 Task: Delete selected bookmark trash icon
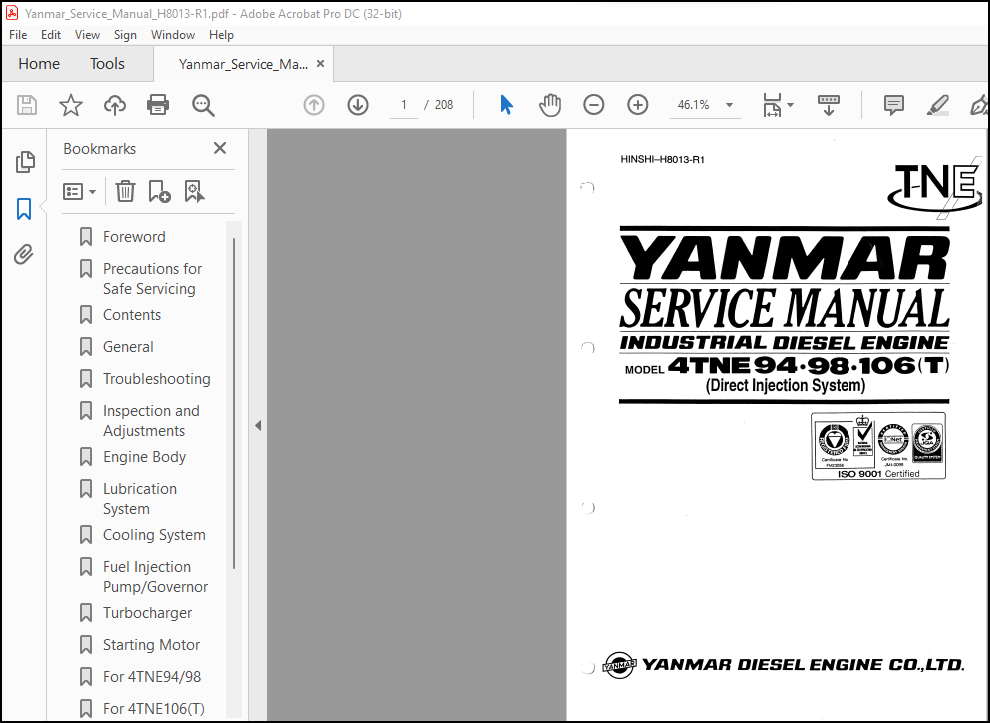tap(125, 191)
